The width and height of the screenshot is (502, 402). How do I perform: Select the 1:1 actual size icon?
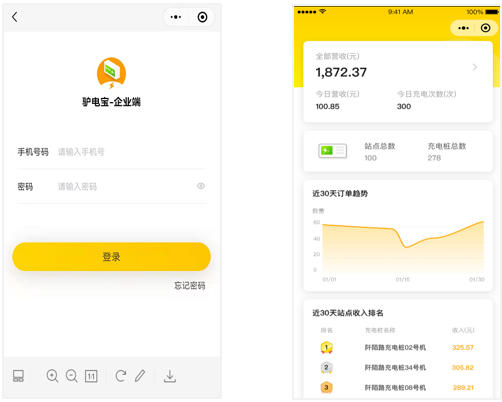coord(91,376)
